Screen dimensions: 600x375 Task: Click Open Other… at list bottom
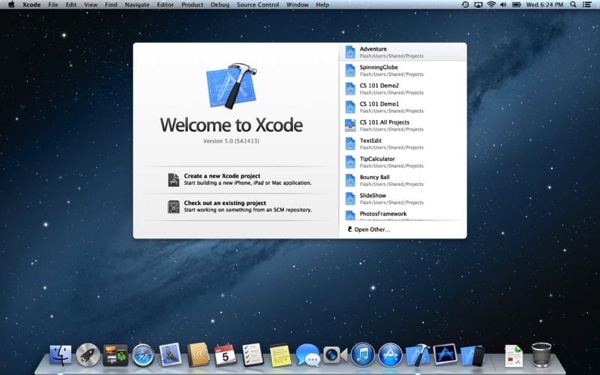(x=369, y=230)
